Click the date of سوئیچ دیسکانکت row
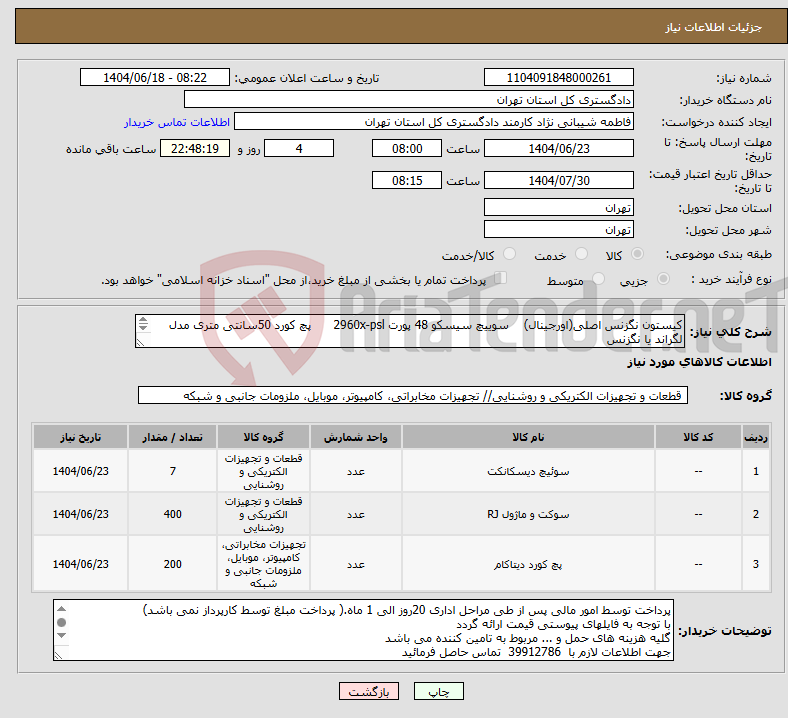Image resolution: width=788 pixels, height=718 pixels. (x=80, y=471)
